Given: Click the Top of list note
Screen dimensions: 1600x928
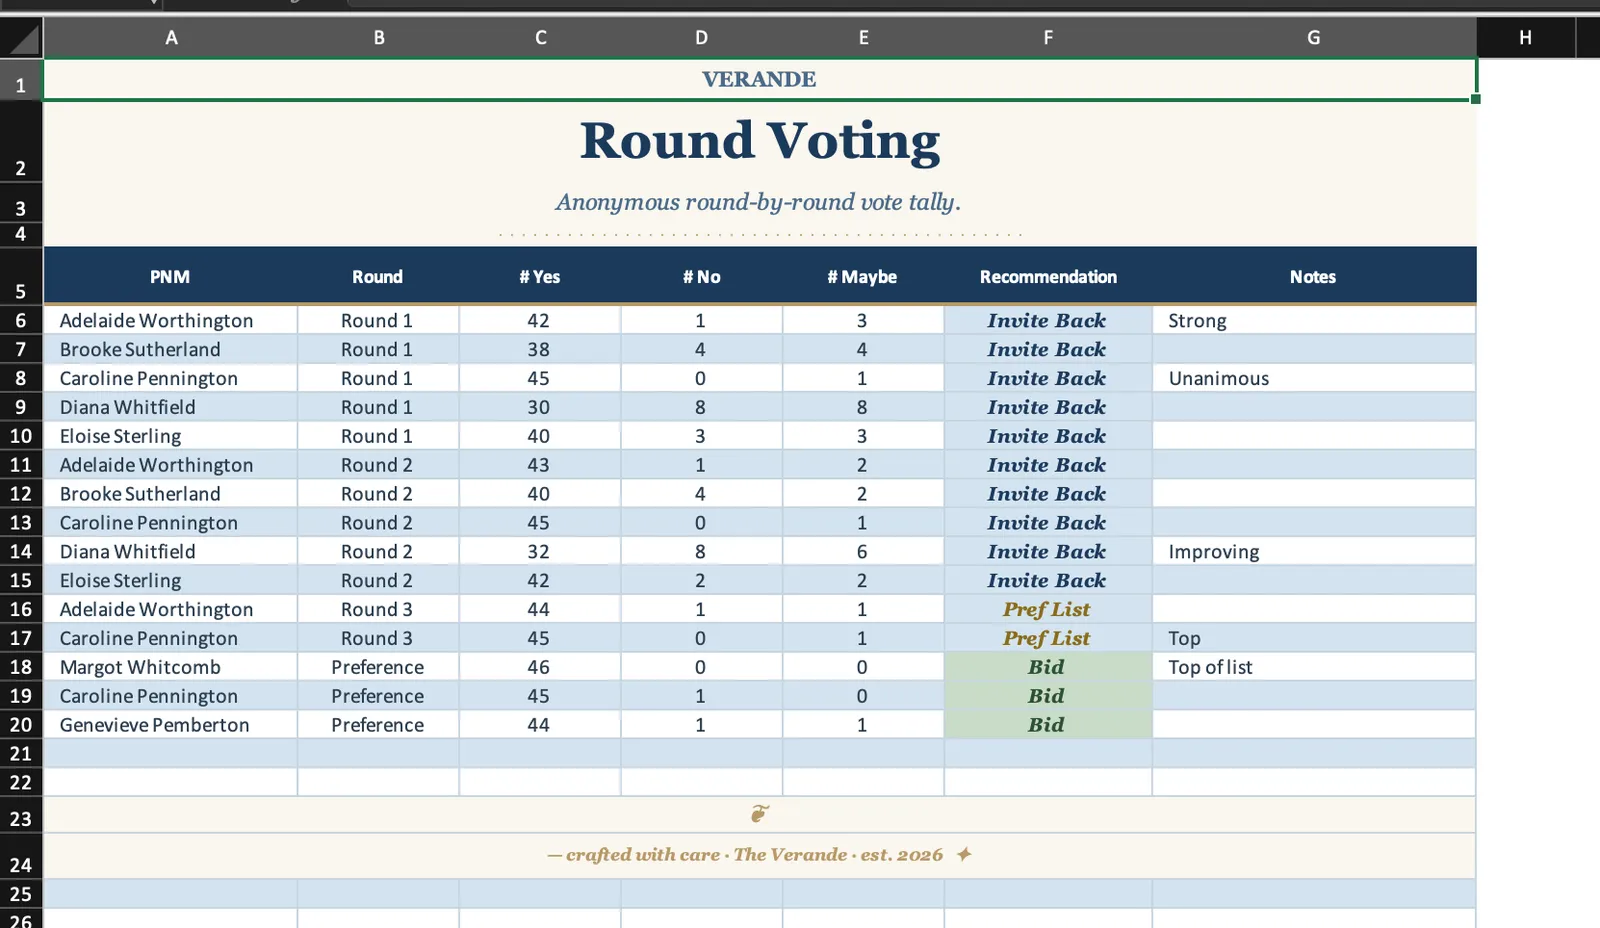Looking at the screenshot, I should 1314,667.
